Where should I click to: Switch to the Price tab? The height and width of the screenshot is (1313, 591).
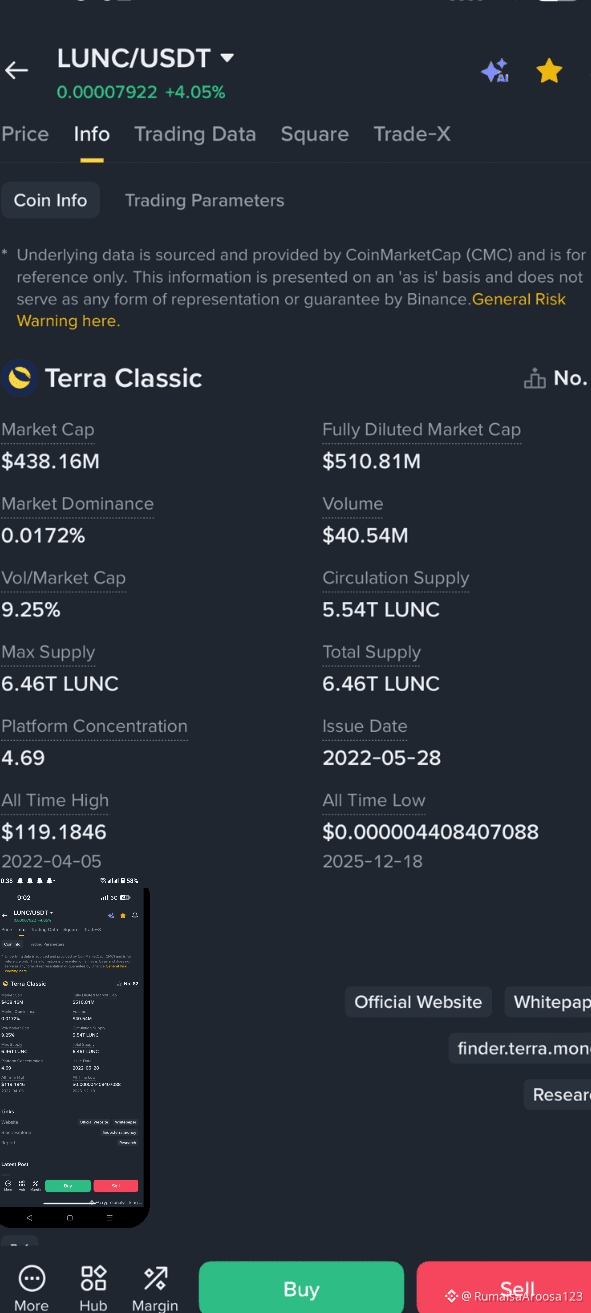pos(25,134)
